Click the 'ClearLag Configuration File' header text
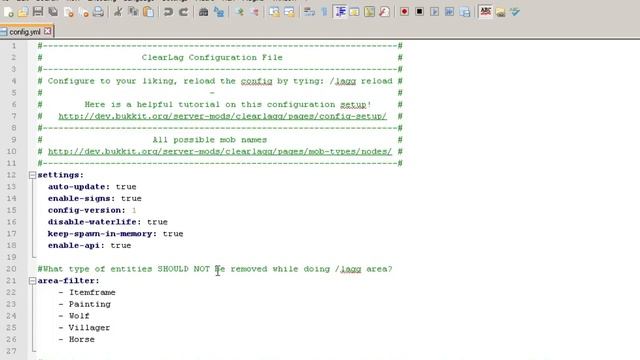Image resolution: width=640 pixels, height=360 pixels. click(212, 58)
